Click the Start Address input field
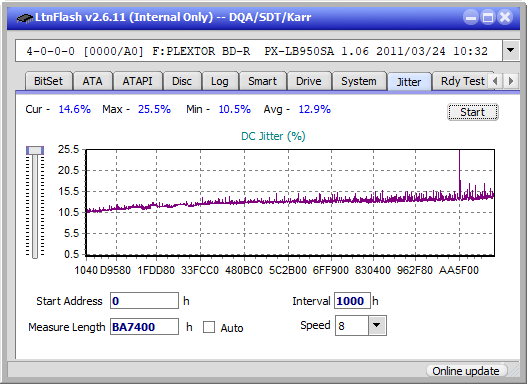The width and height of the screenshot is (527, 384). pyautogui.click(x=144, y=301)
